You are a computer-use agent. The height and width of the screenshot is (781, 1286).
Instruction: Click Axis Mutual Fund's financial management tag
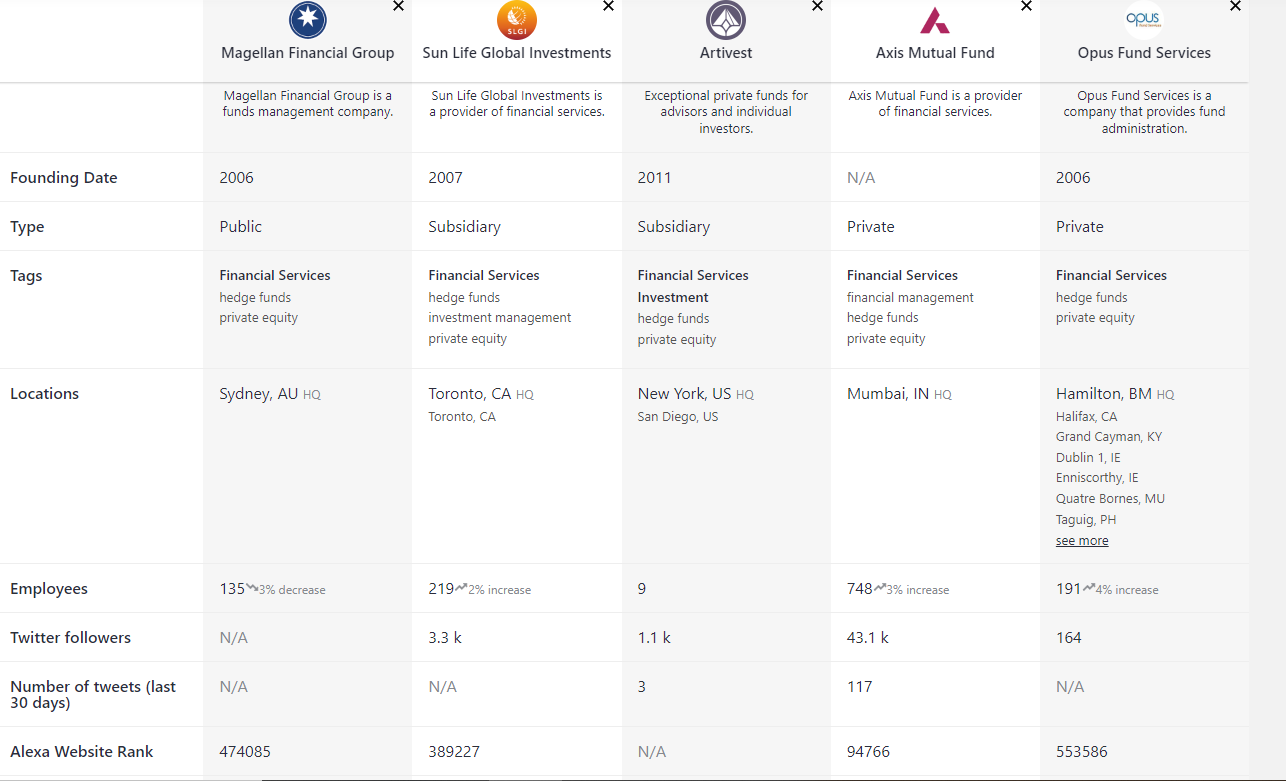[910, 298]
